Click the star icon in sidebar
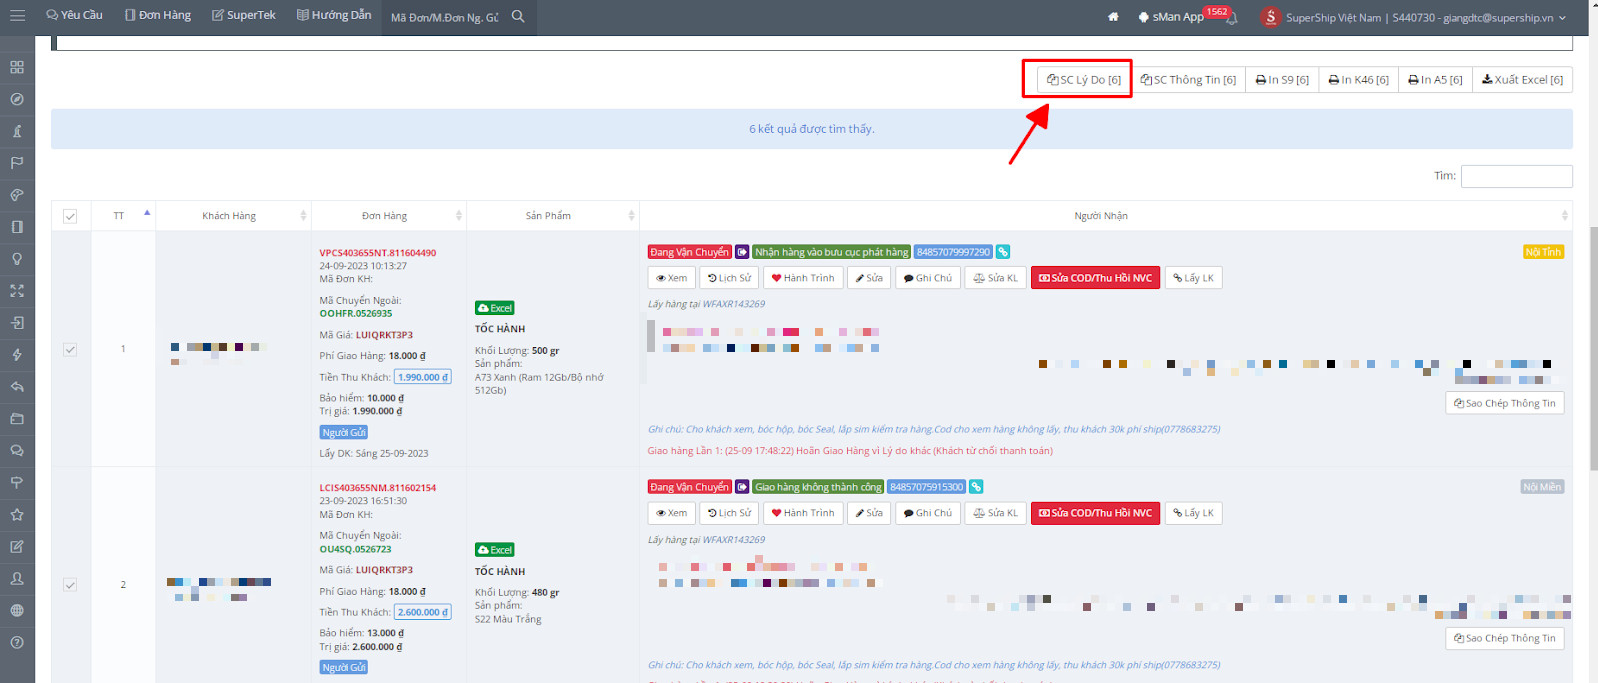 pos(17,515)
